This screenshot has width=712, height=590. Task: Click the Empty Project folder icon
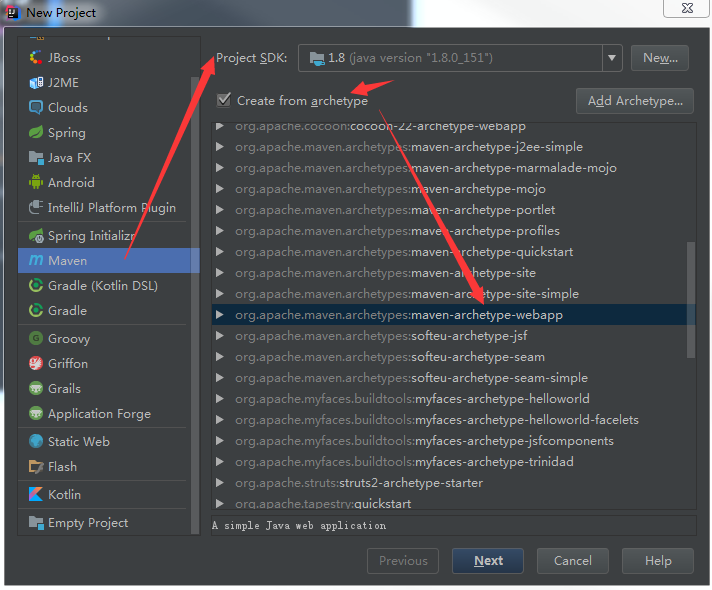coord(36,522)
